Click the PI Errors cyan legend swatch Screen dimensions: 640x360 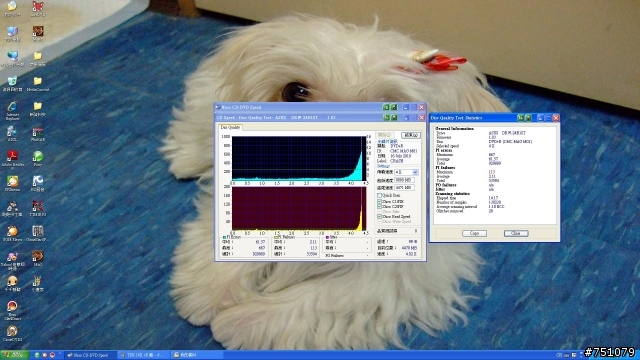pos(224,237)
